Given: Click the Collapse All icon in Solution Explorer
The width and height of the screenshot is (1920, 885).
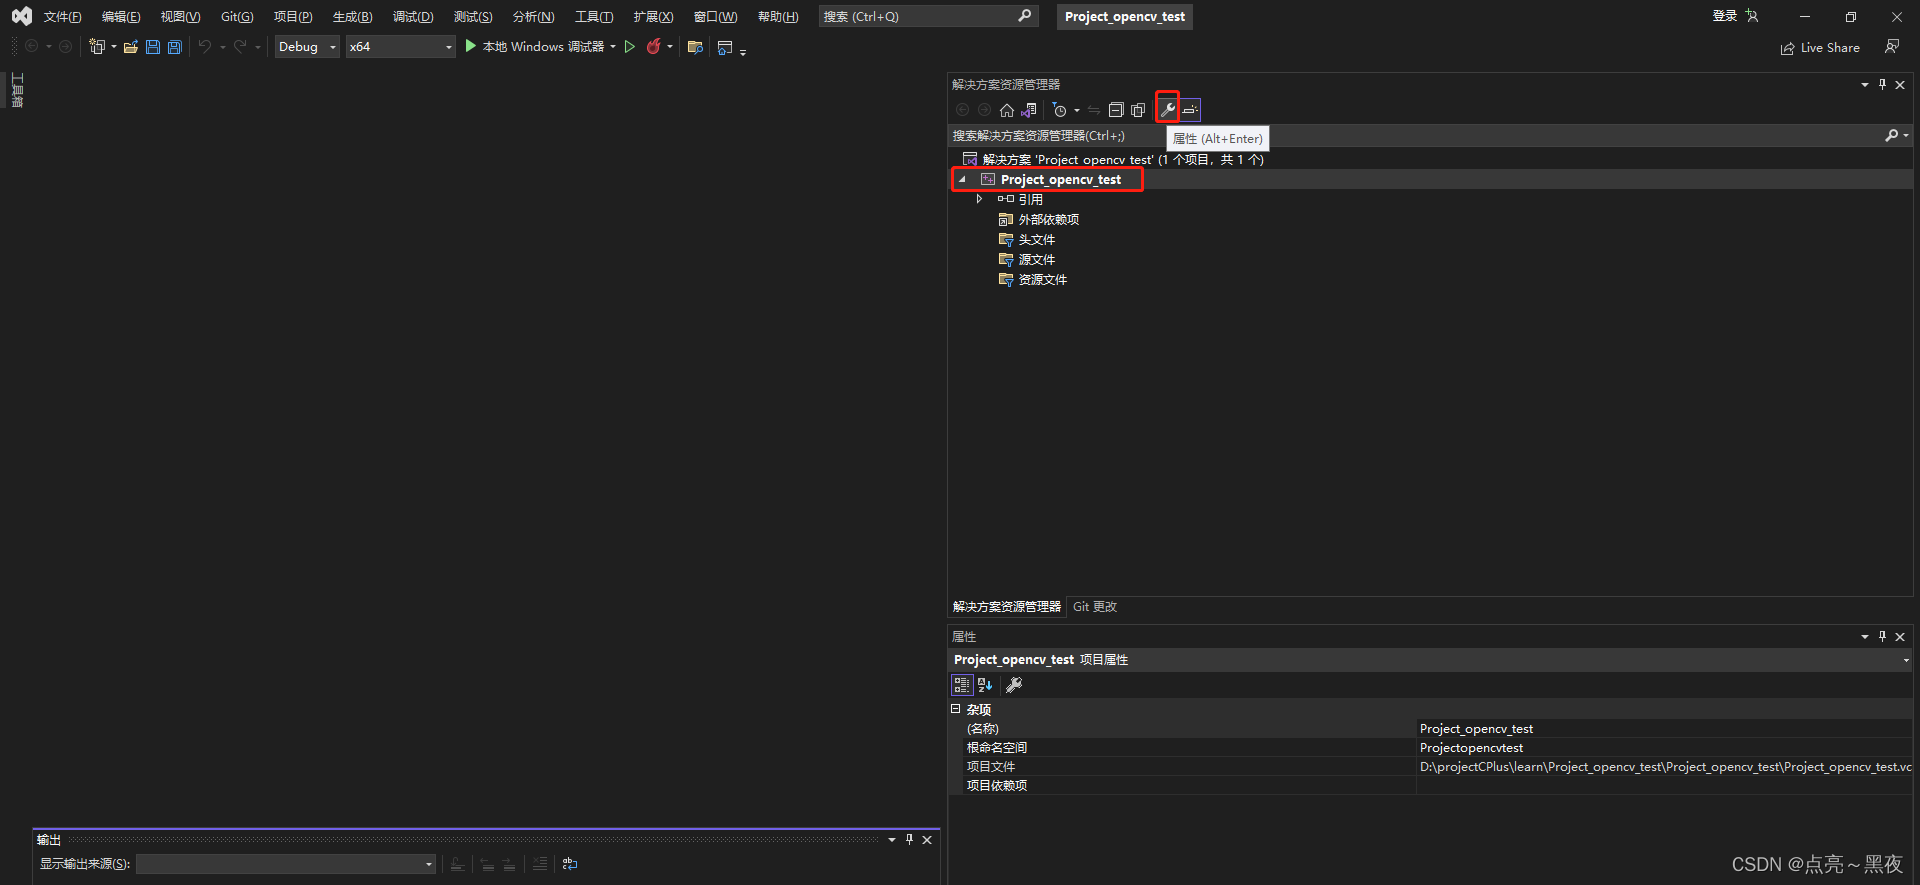Looking at the screenshot, I should click(x=1116, y=110).
